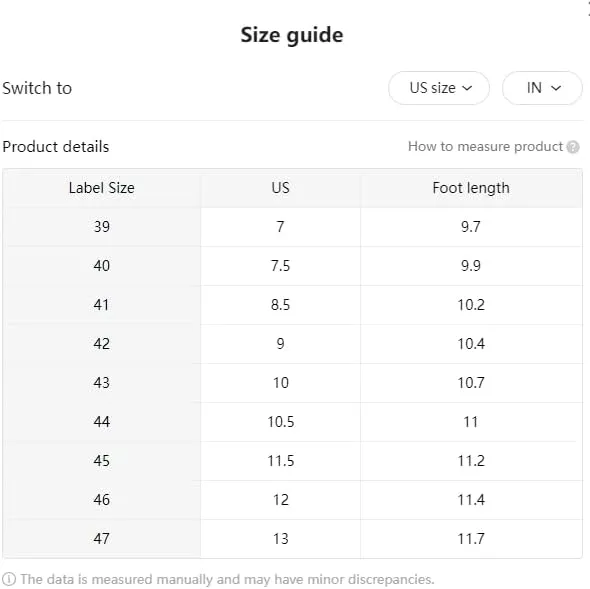Select label size 39 row
The height and width of the screenshot is (589, 590).
[292, 227]
